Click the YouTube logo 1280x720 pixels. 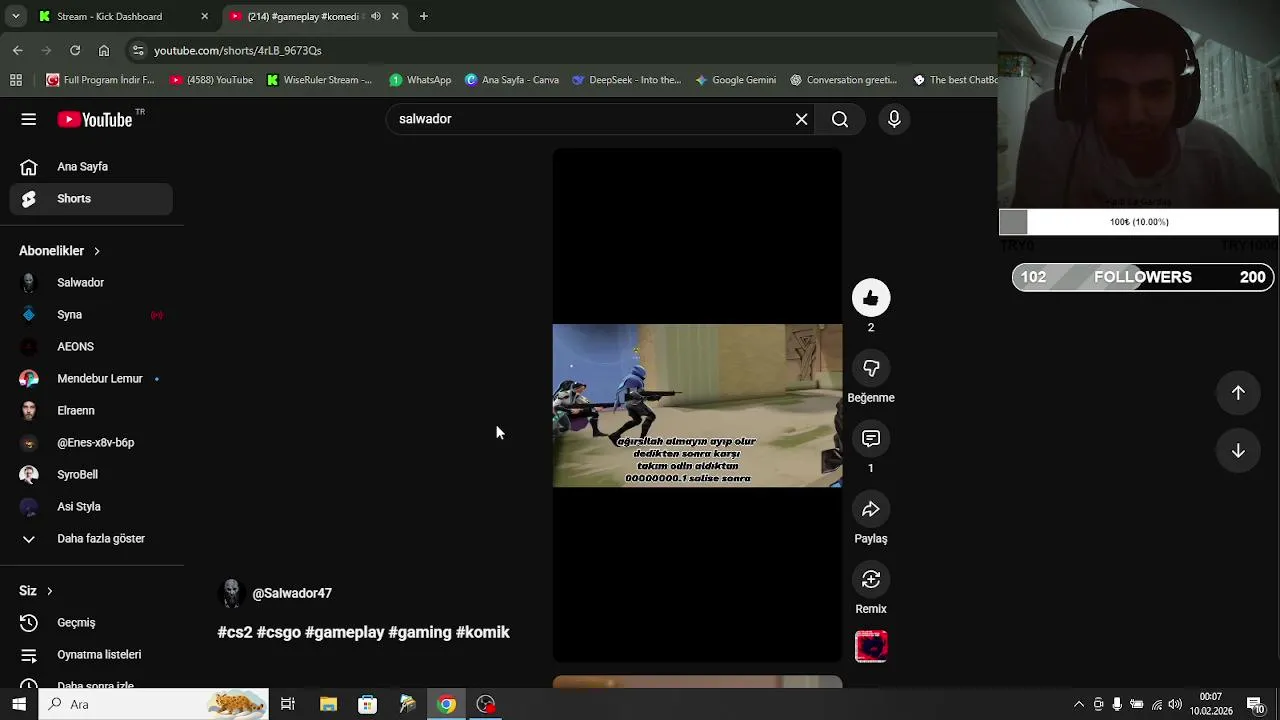[x=95, y=119]
